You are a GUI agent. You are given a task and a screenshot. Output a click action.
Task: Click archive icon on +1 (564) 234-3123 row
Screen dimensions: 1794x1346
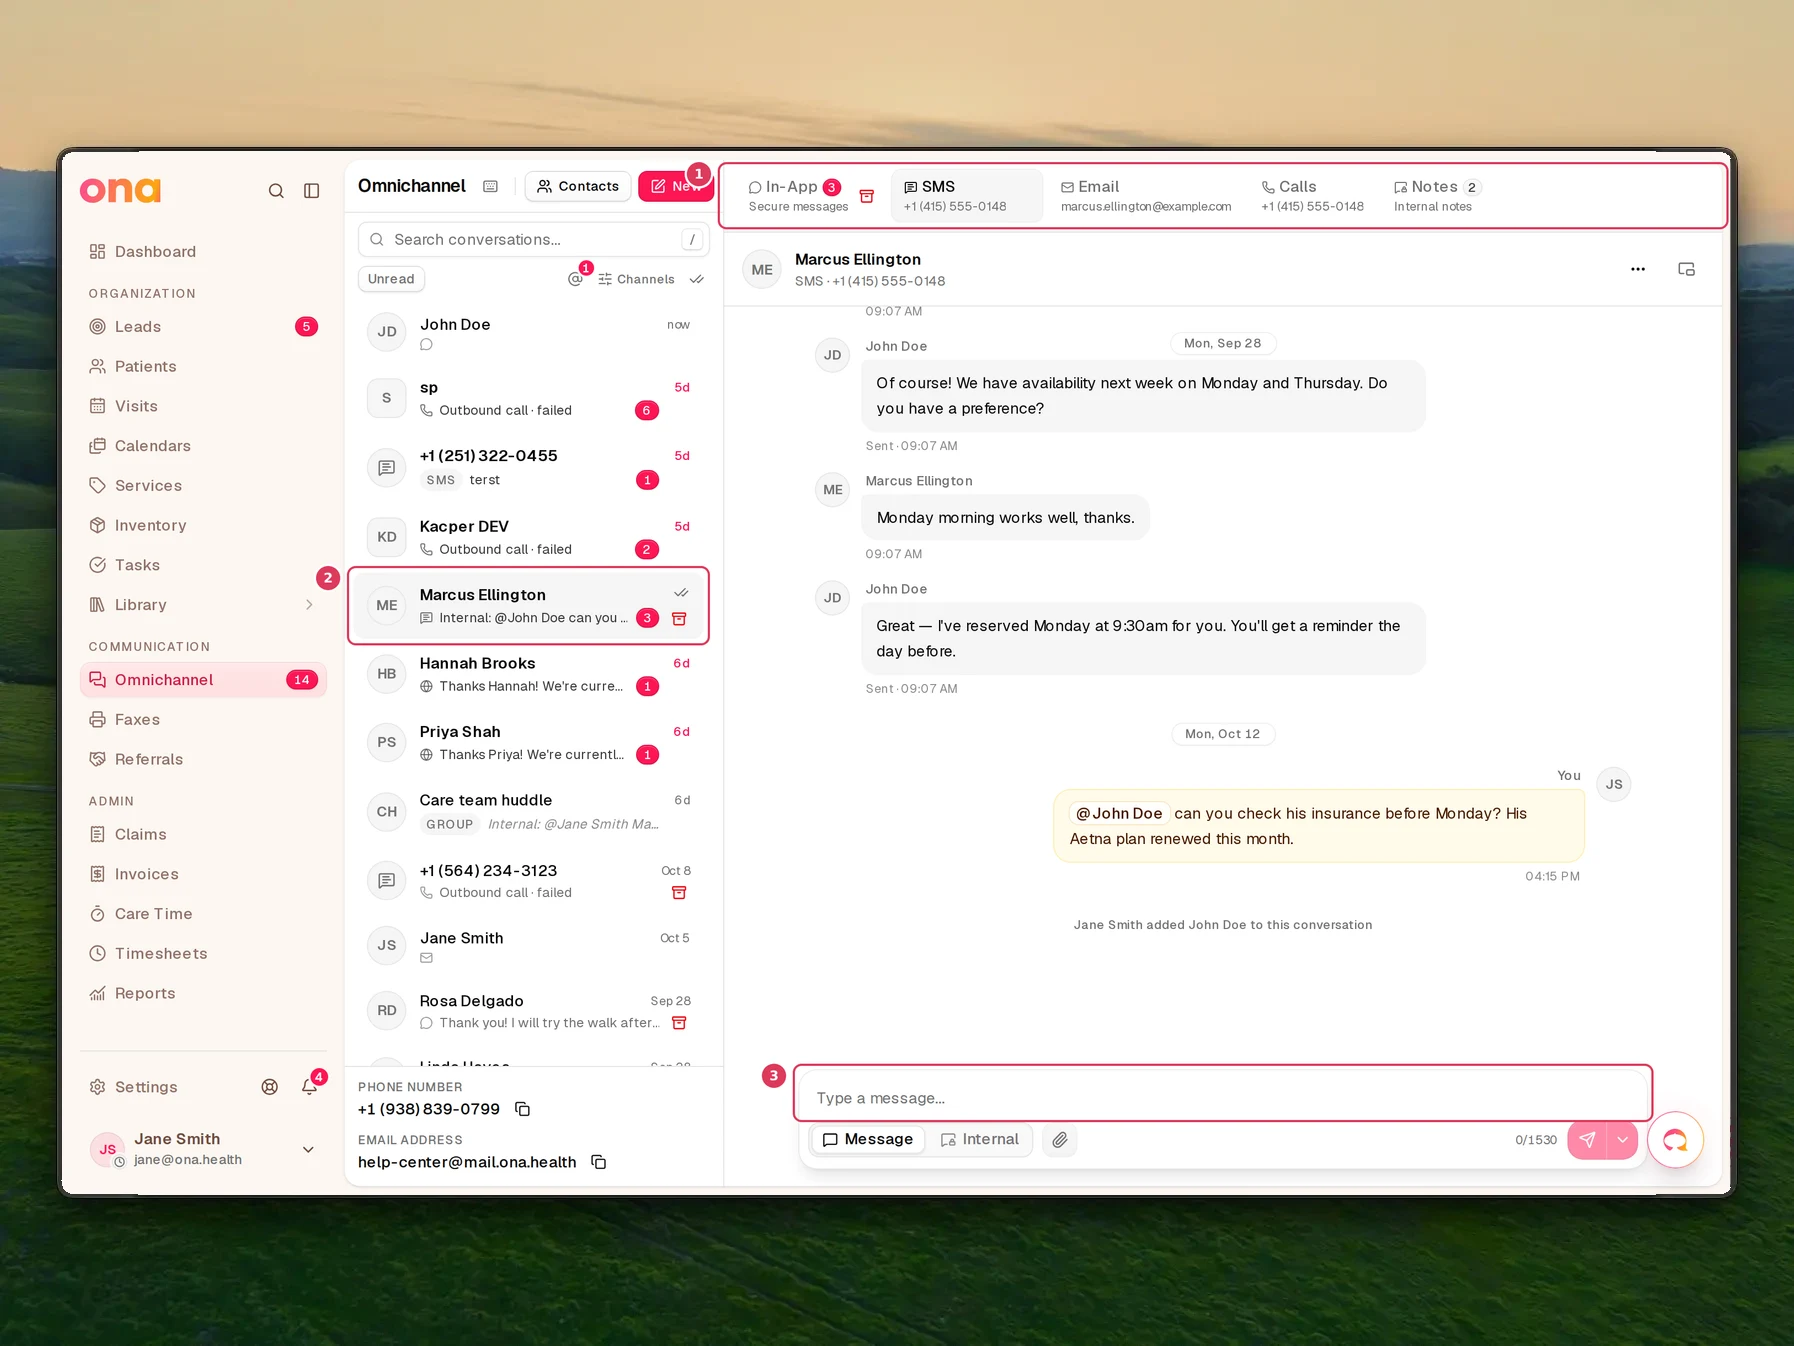click(x=679, y=893)
